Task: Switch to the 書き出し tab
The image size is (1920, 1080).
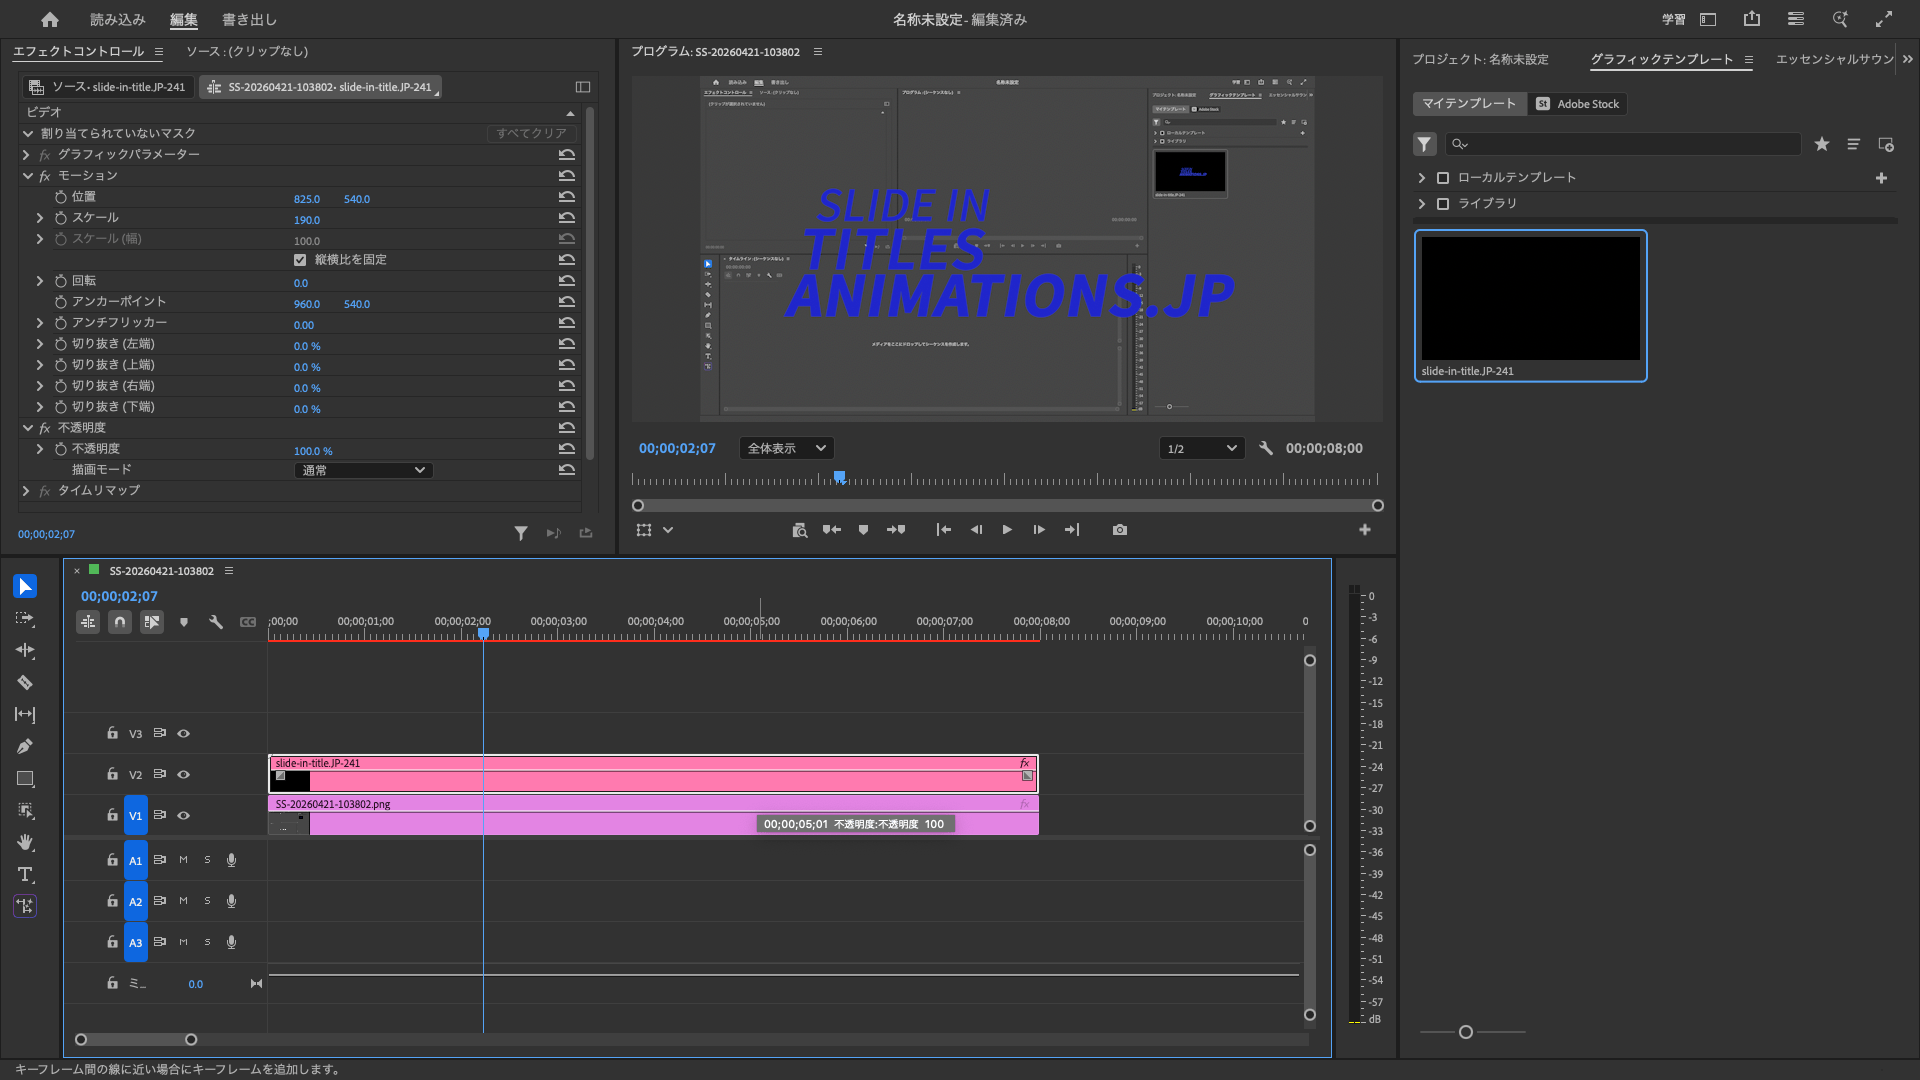Action: 249,20
